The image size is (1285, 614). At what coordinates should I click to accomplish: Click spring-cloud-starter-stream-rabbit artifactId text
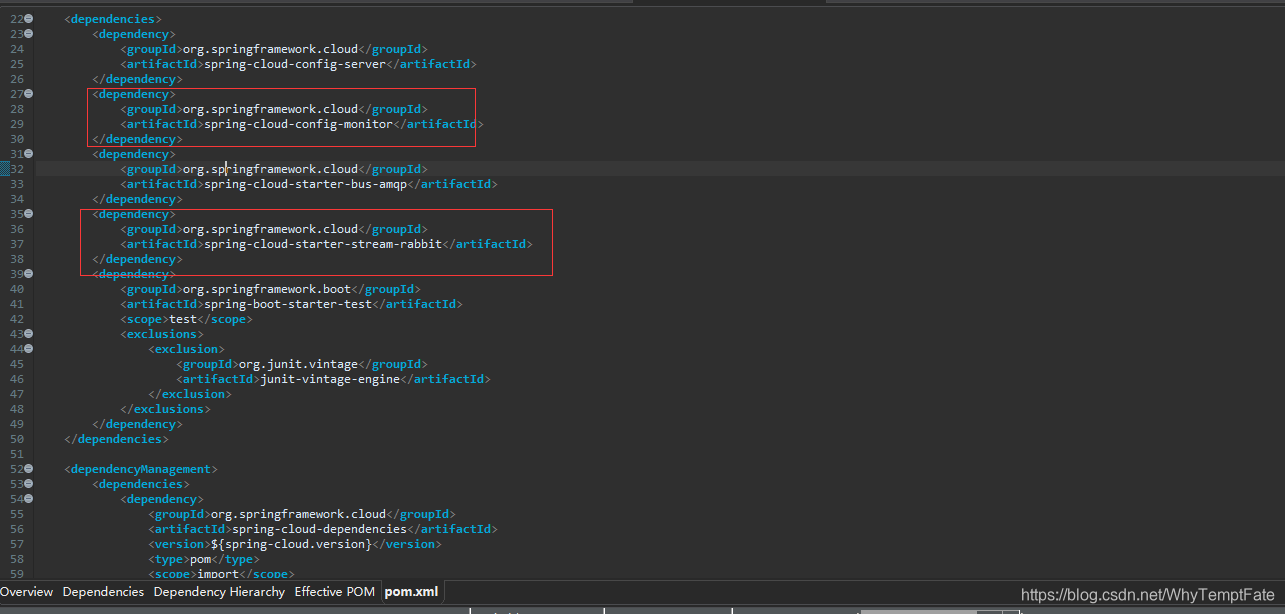tap(322, 244)
